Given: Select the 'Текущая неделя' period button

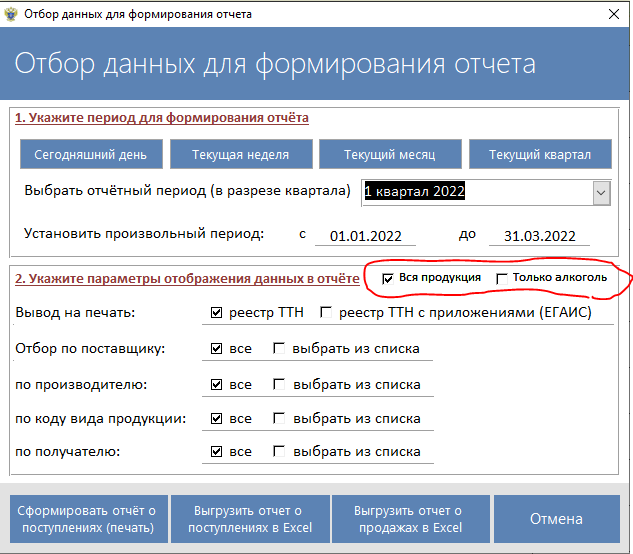Looking at the screenshot, I should point(240,155).
